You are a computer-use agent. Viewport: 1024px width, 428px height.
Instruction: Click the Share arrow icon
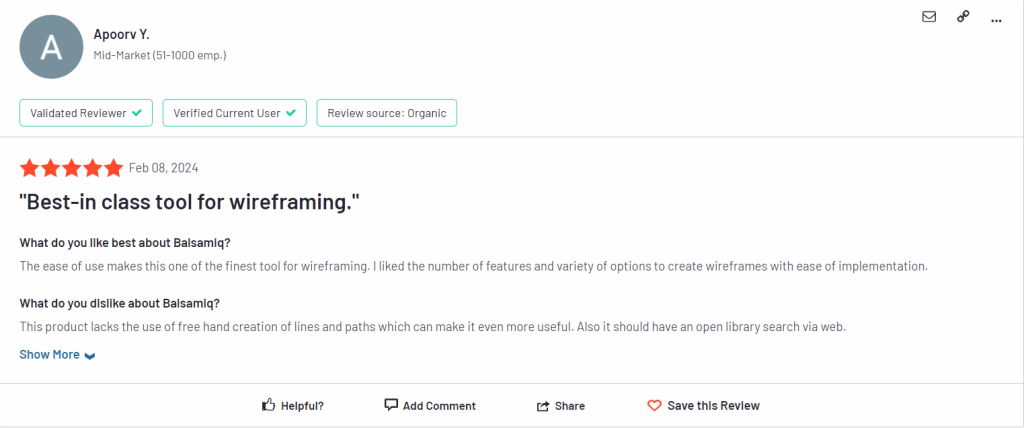click(x=543, y=406)
